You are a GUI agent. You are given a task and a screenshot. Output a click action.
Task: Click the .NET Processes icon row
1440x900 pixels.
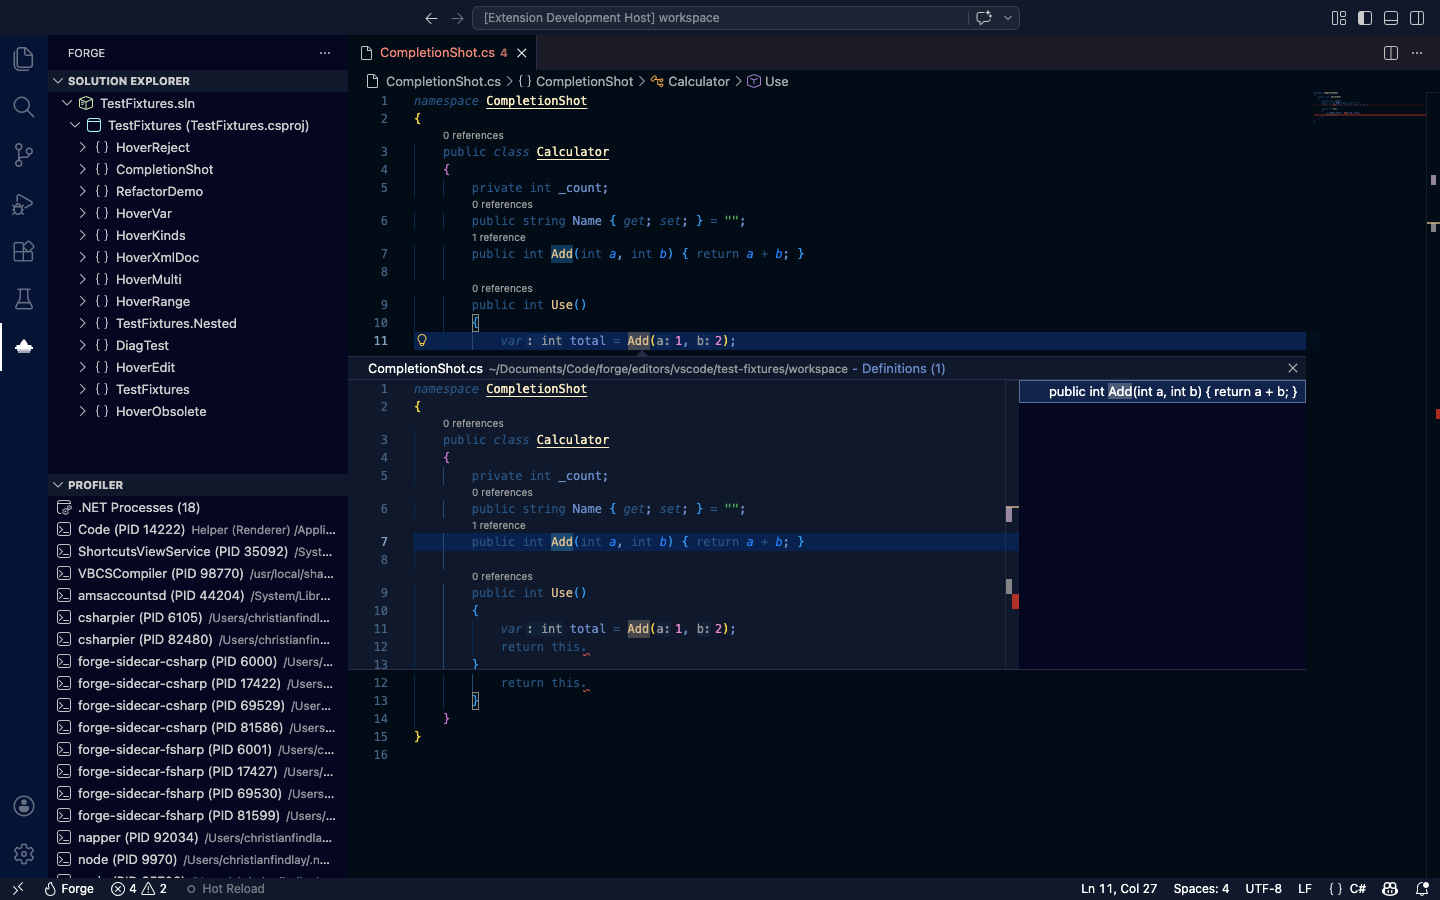pyautogui.click(x=198, y=507)
